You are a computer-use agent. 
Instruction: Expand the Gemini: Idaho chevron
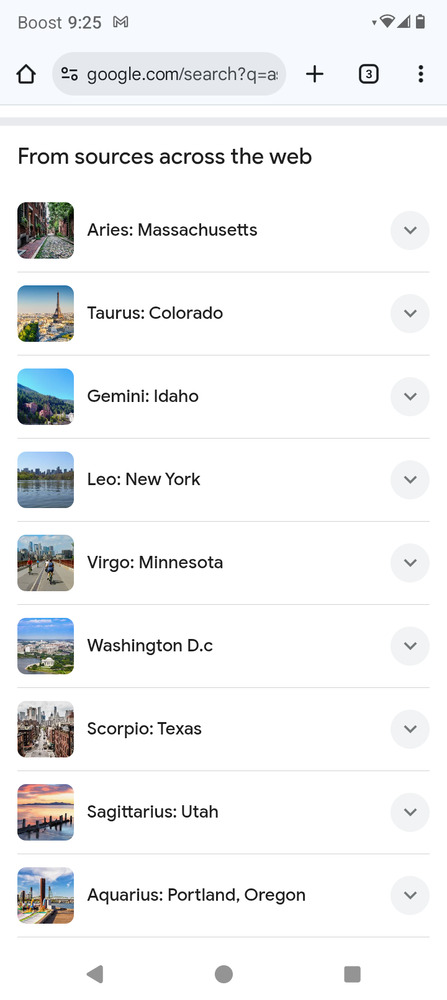[410, 396]
